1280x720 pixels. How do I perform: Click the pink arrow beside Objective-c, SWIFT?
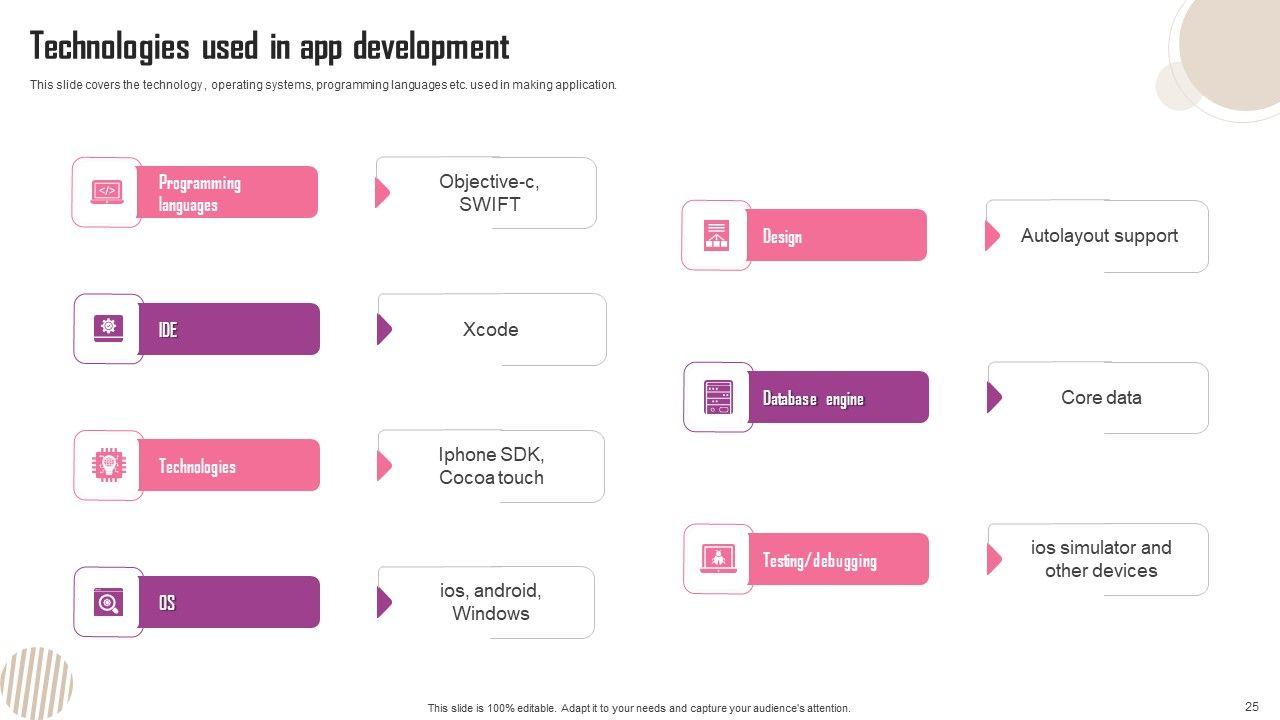click(x=383, y=192)
